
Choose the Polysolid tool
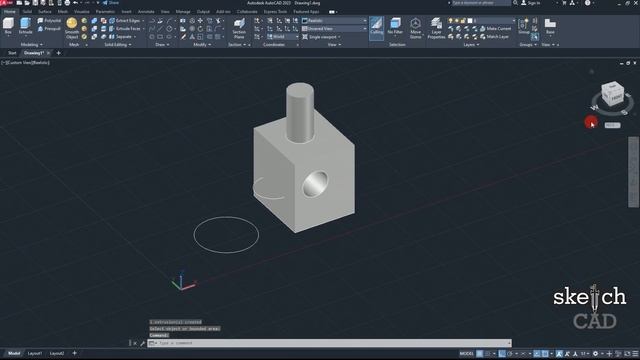point(49,20)
